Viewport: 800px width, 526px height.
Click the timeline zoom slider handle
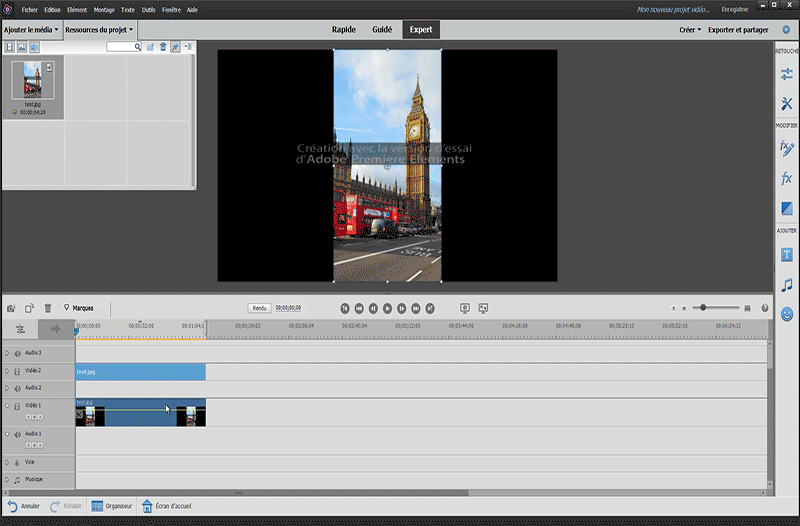pos(704,308)
